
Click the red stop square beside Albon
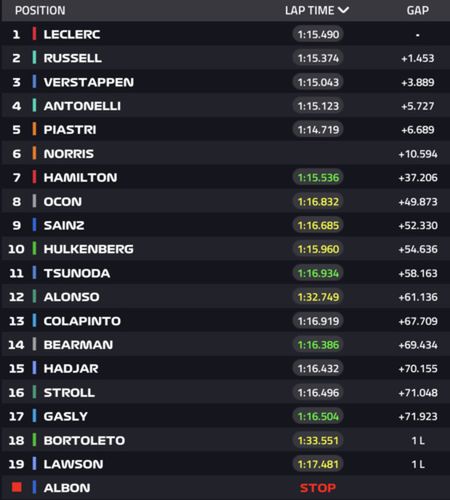tap(17, 487)
